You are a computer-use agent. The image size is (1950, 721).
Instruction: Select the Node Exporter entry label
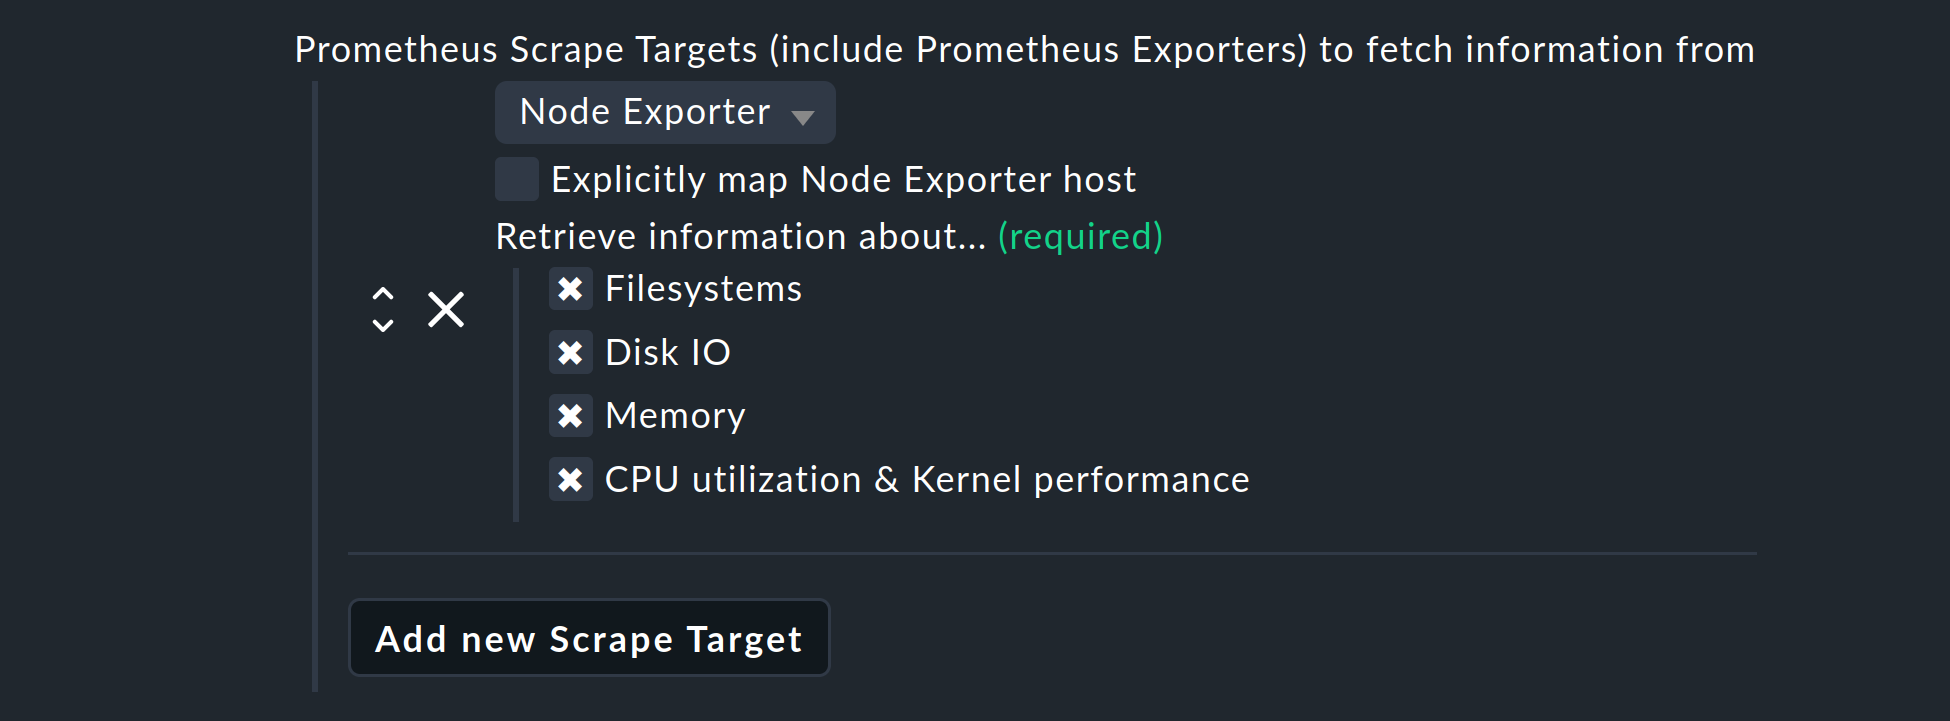(644, 112)
